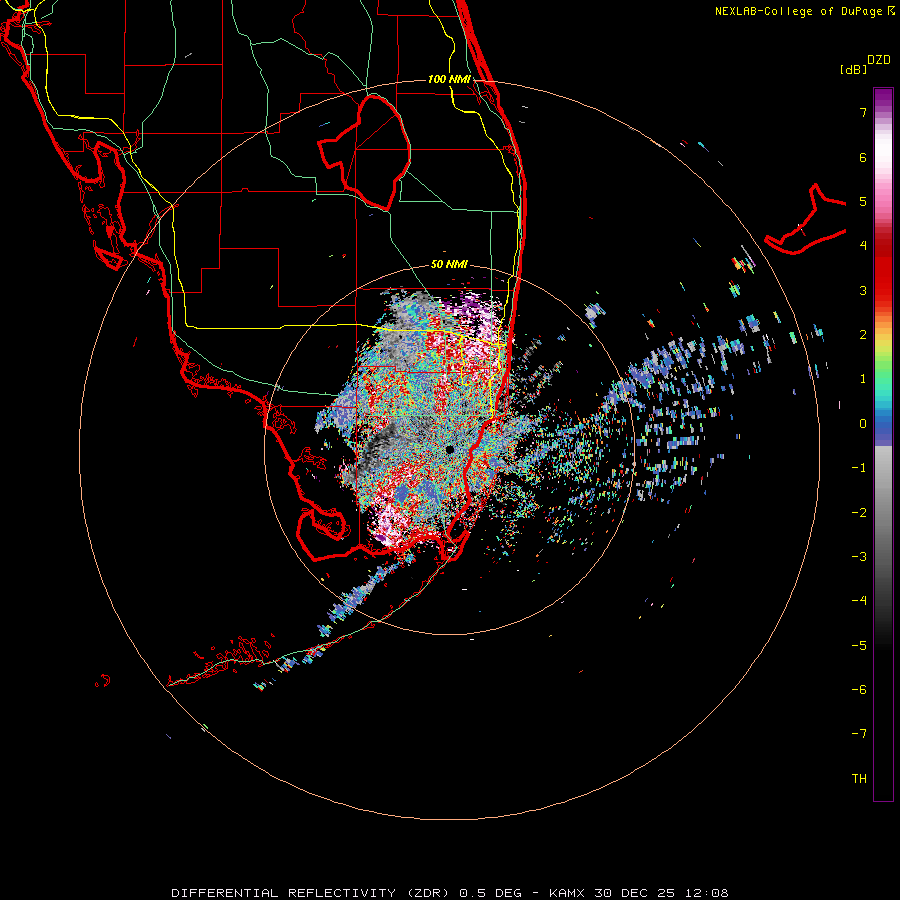Click the "6" value on color scale
This screenshot has width=900, height=900.
(x=863, y=157)
